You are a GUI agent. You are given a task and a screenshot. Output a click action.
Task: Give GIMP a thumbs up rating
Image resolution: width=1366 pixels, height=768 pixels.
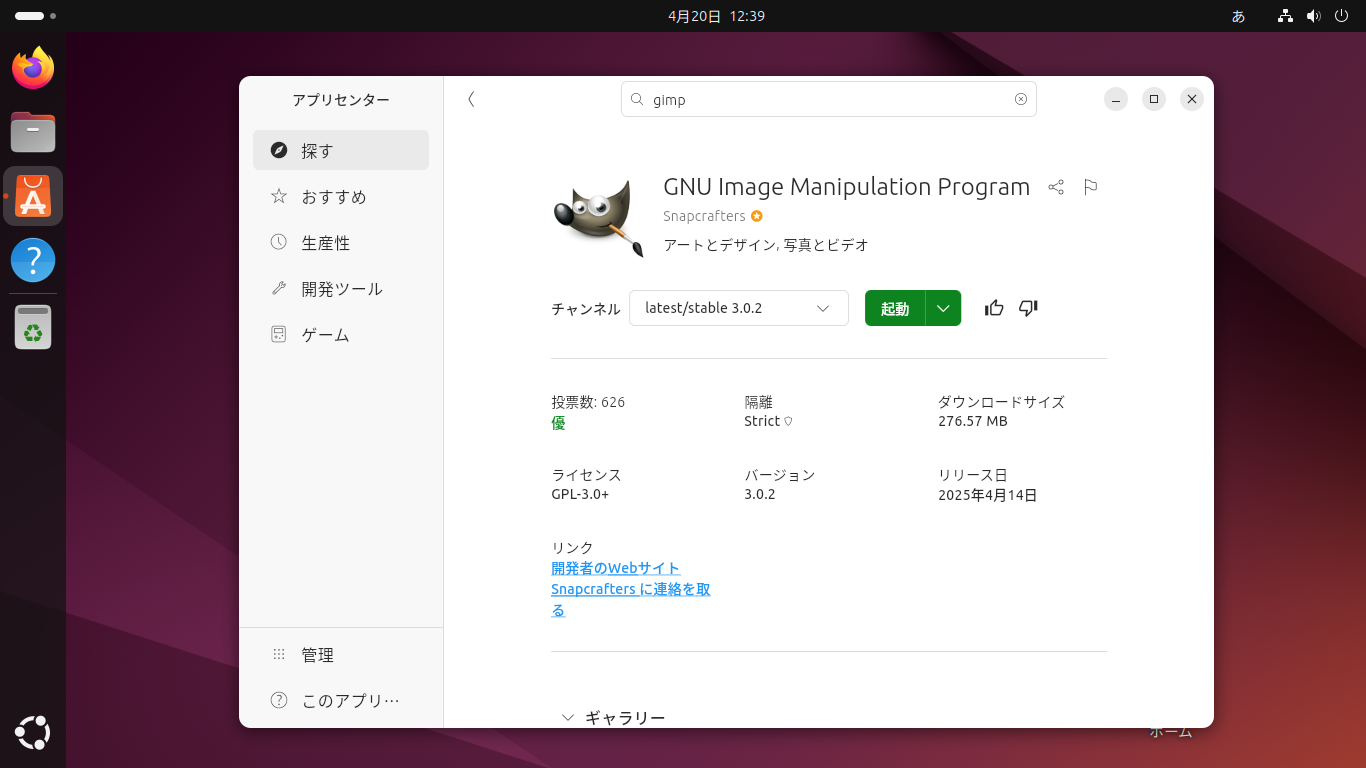coord(994,308)
